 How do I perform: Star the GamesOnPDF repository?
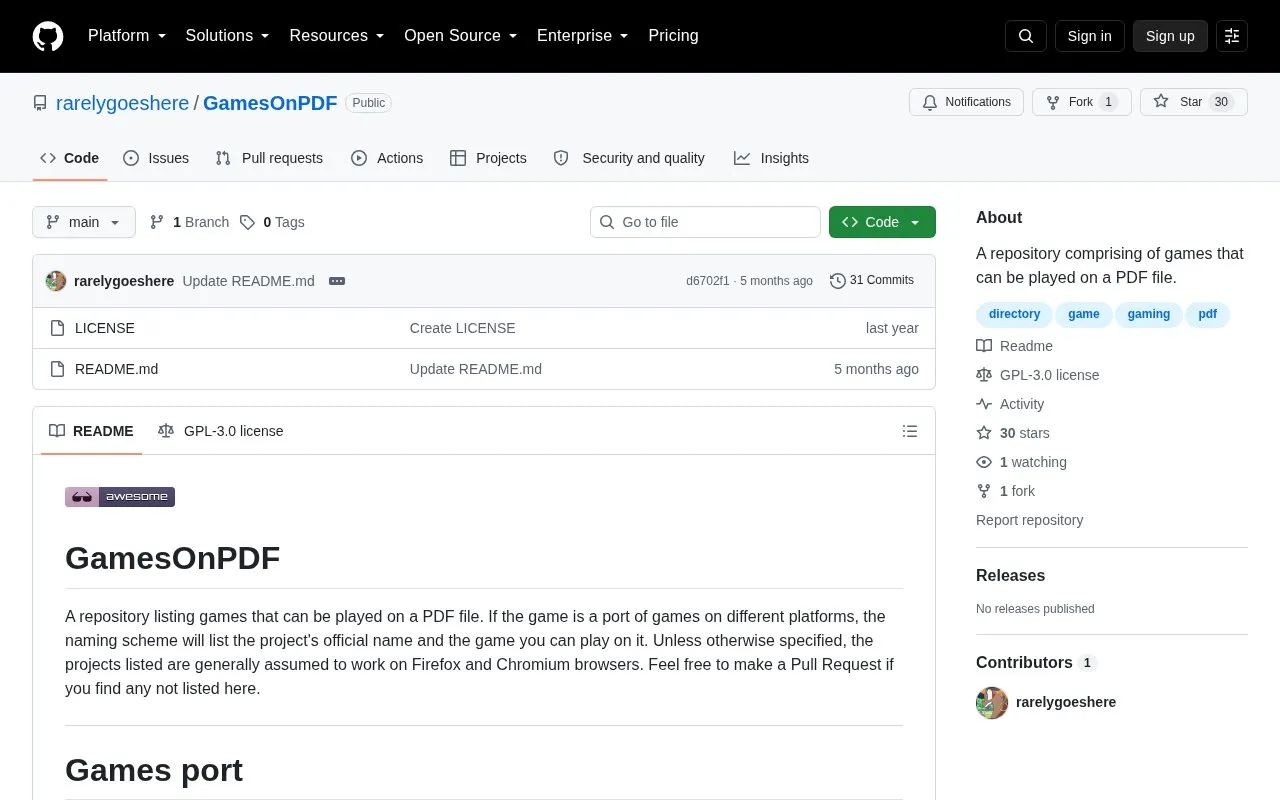(x=1194, y=102)
